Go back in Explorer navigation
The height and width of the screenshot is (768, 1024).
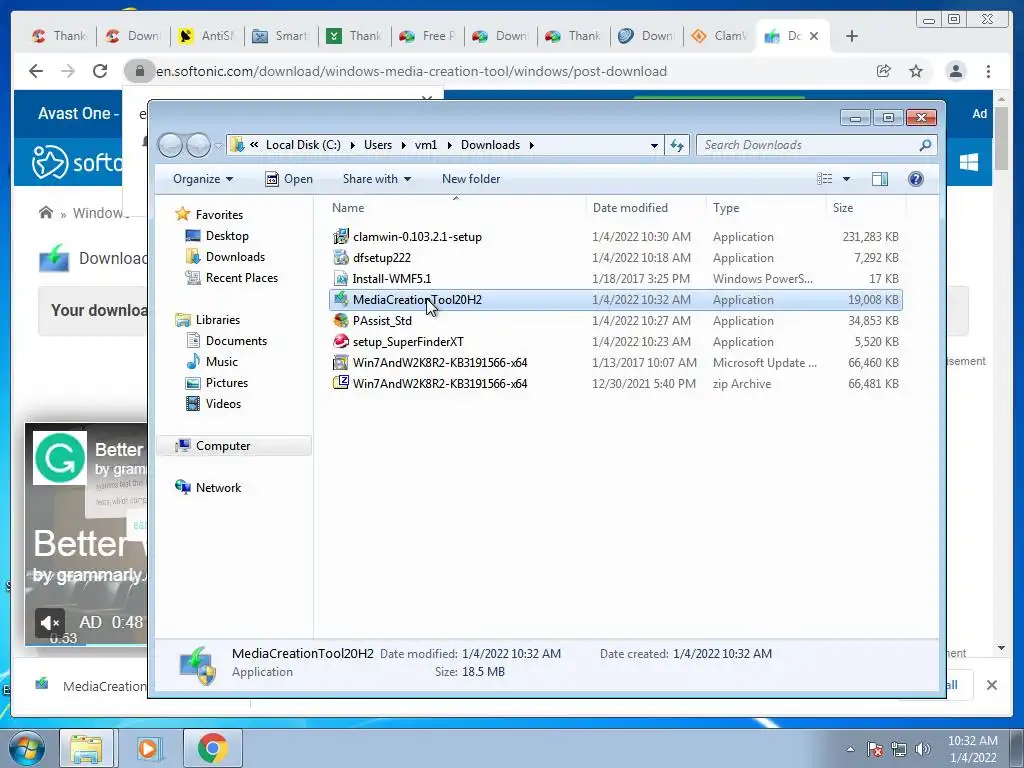[x=170, y=145]
